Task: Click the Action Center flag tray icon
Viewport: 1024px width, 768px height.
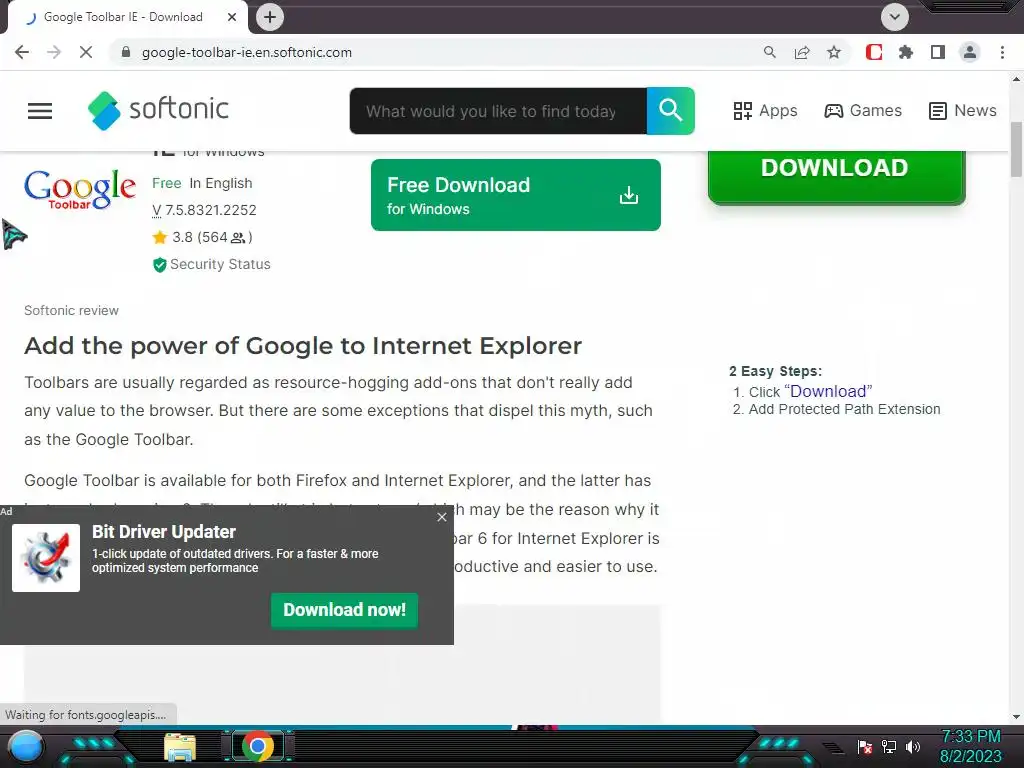Action: tap(865, 747)
